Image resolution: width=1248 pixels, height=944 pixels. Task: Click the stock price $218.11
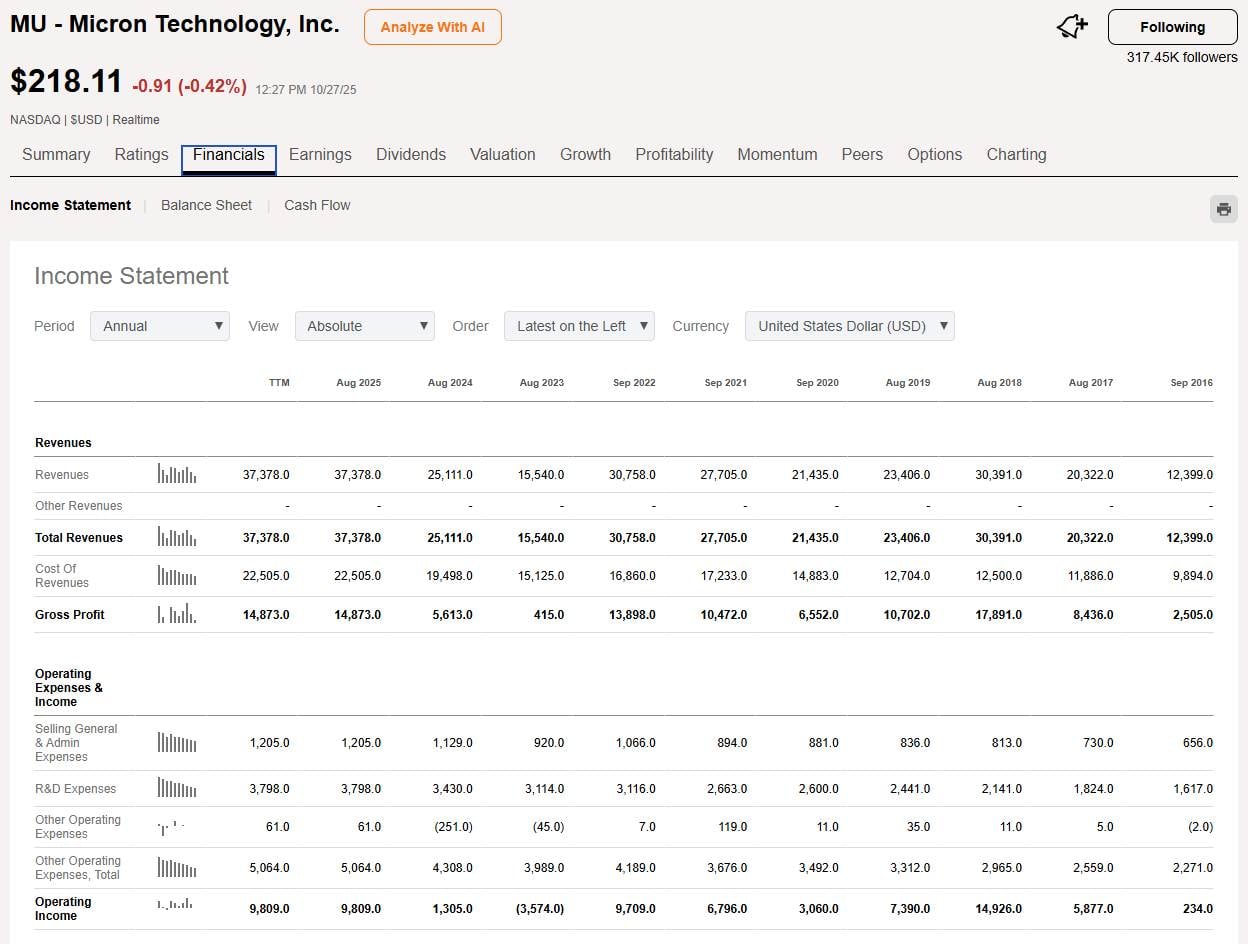pyautogui.click(x=67, y=82)
